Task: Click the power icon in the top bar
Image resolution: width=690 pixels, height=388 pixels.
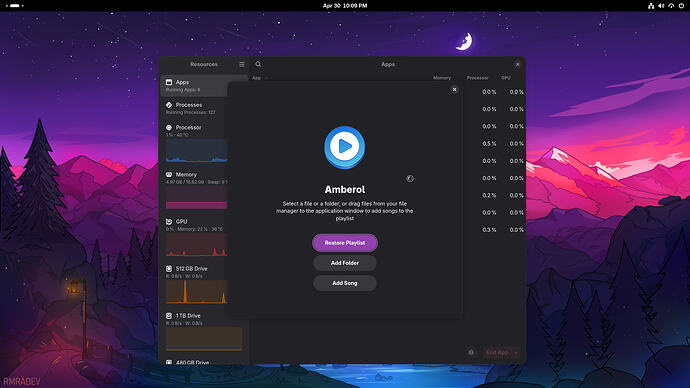Action: (x=681, y=6)
